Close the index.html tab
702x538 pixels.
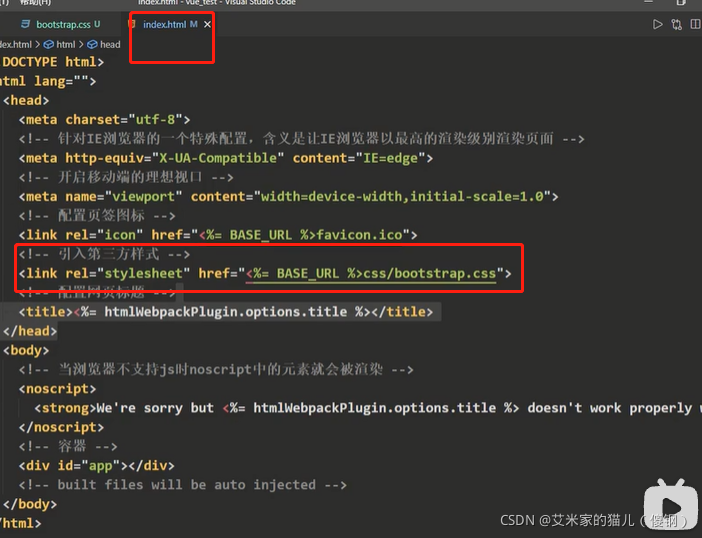(x=207, y=25)
